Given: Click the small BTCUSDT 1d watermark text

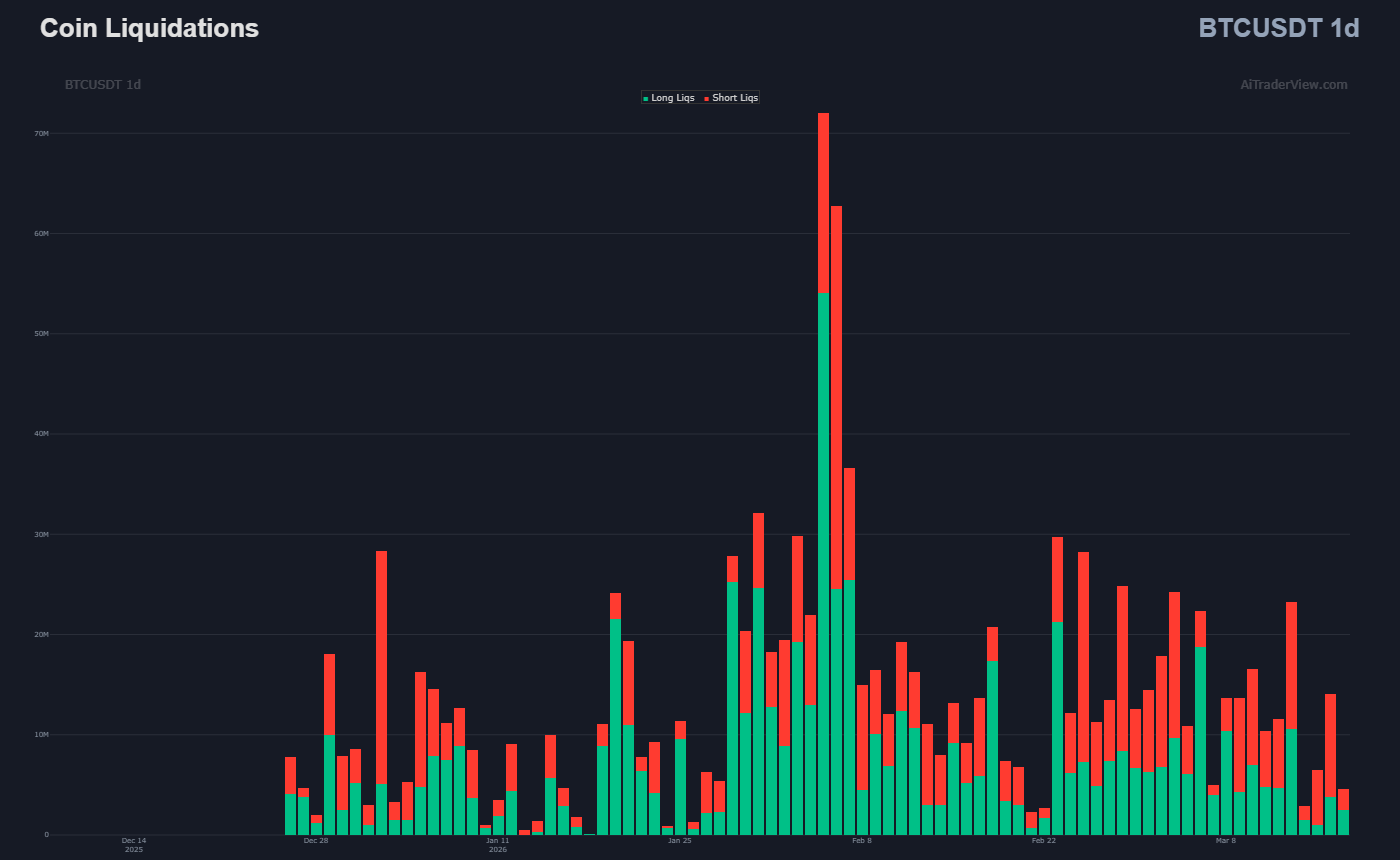Looking at the screenshot, I should coord(103,85).
